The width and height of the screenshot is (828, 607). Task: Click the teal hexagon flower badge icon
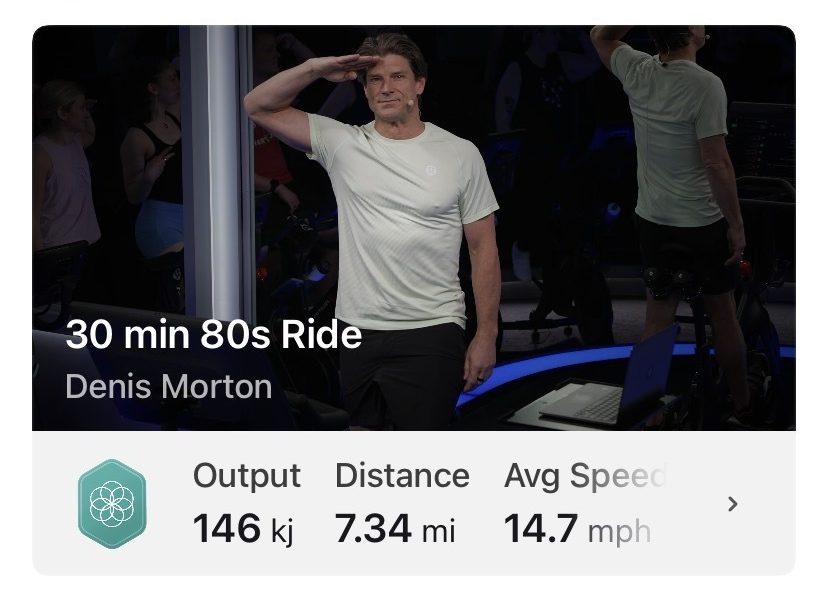point(112,503)
